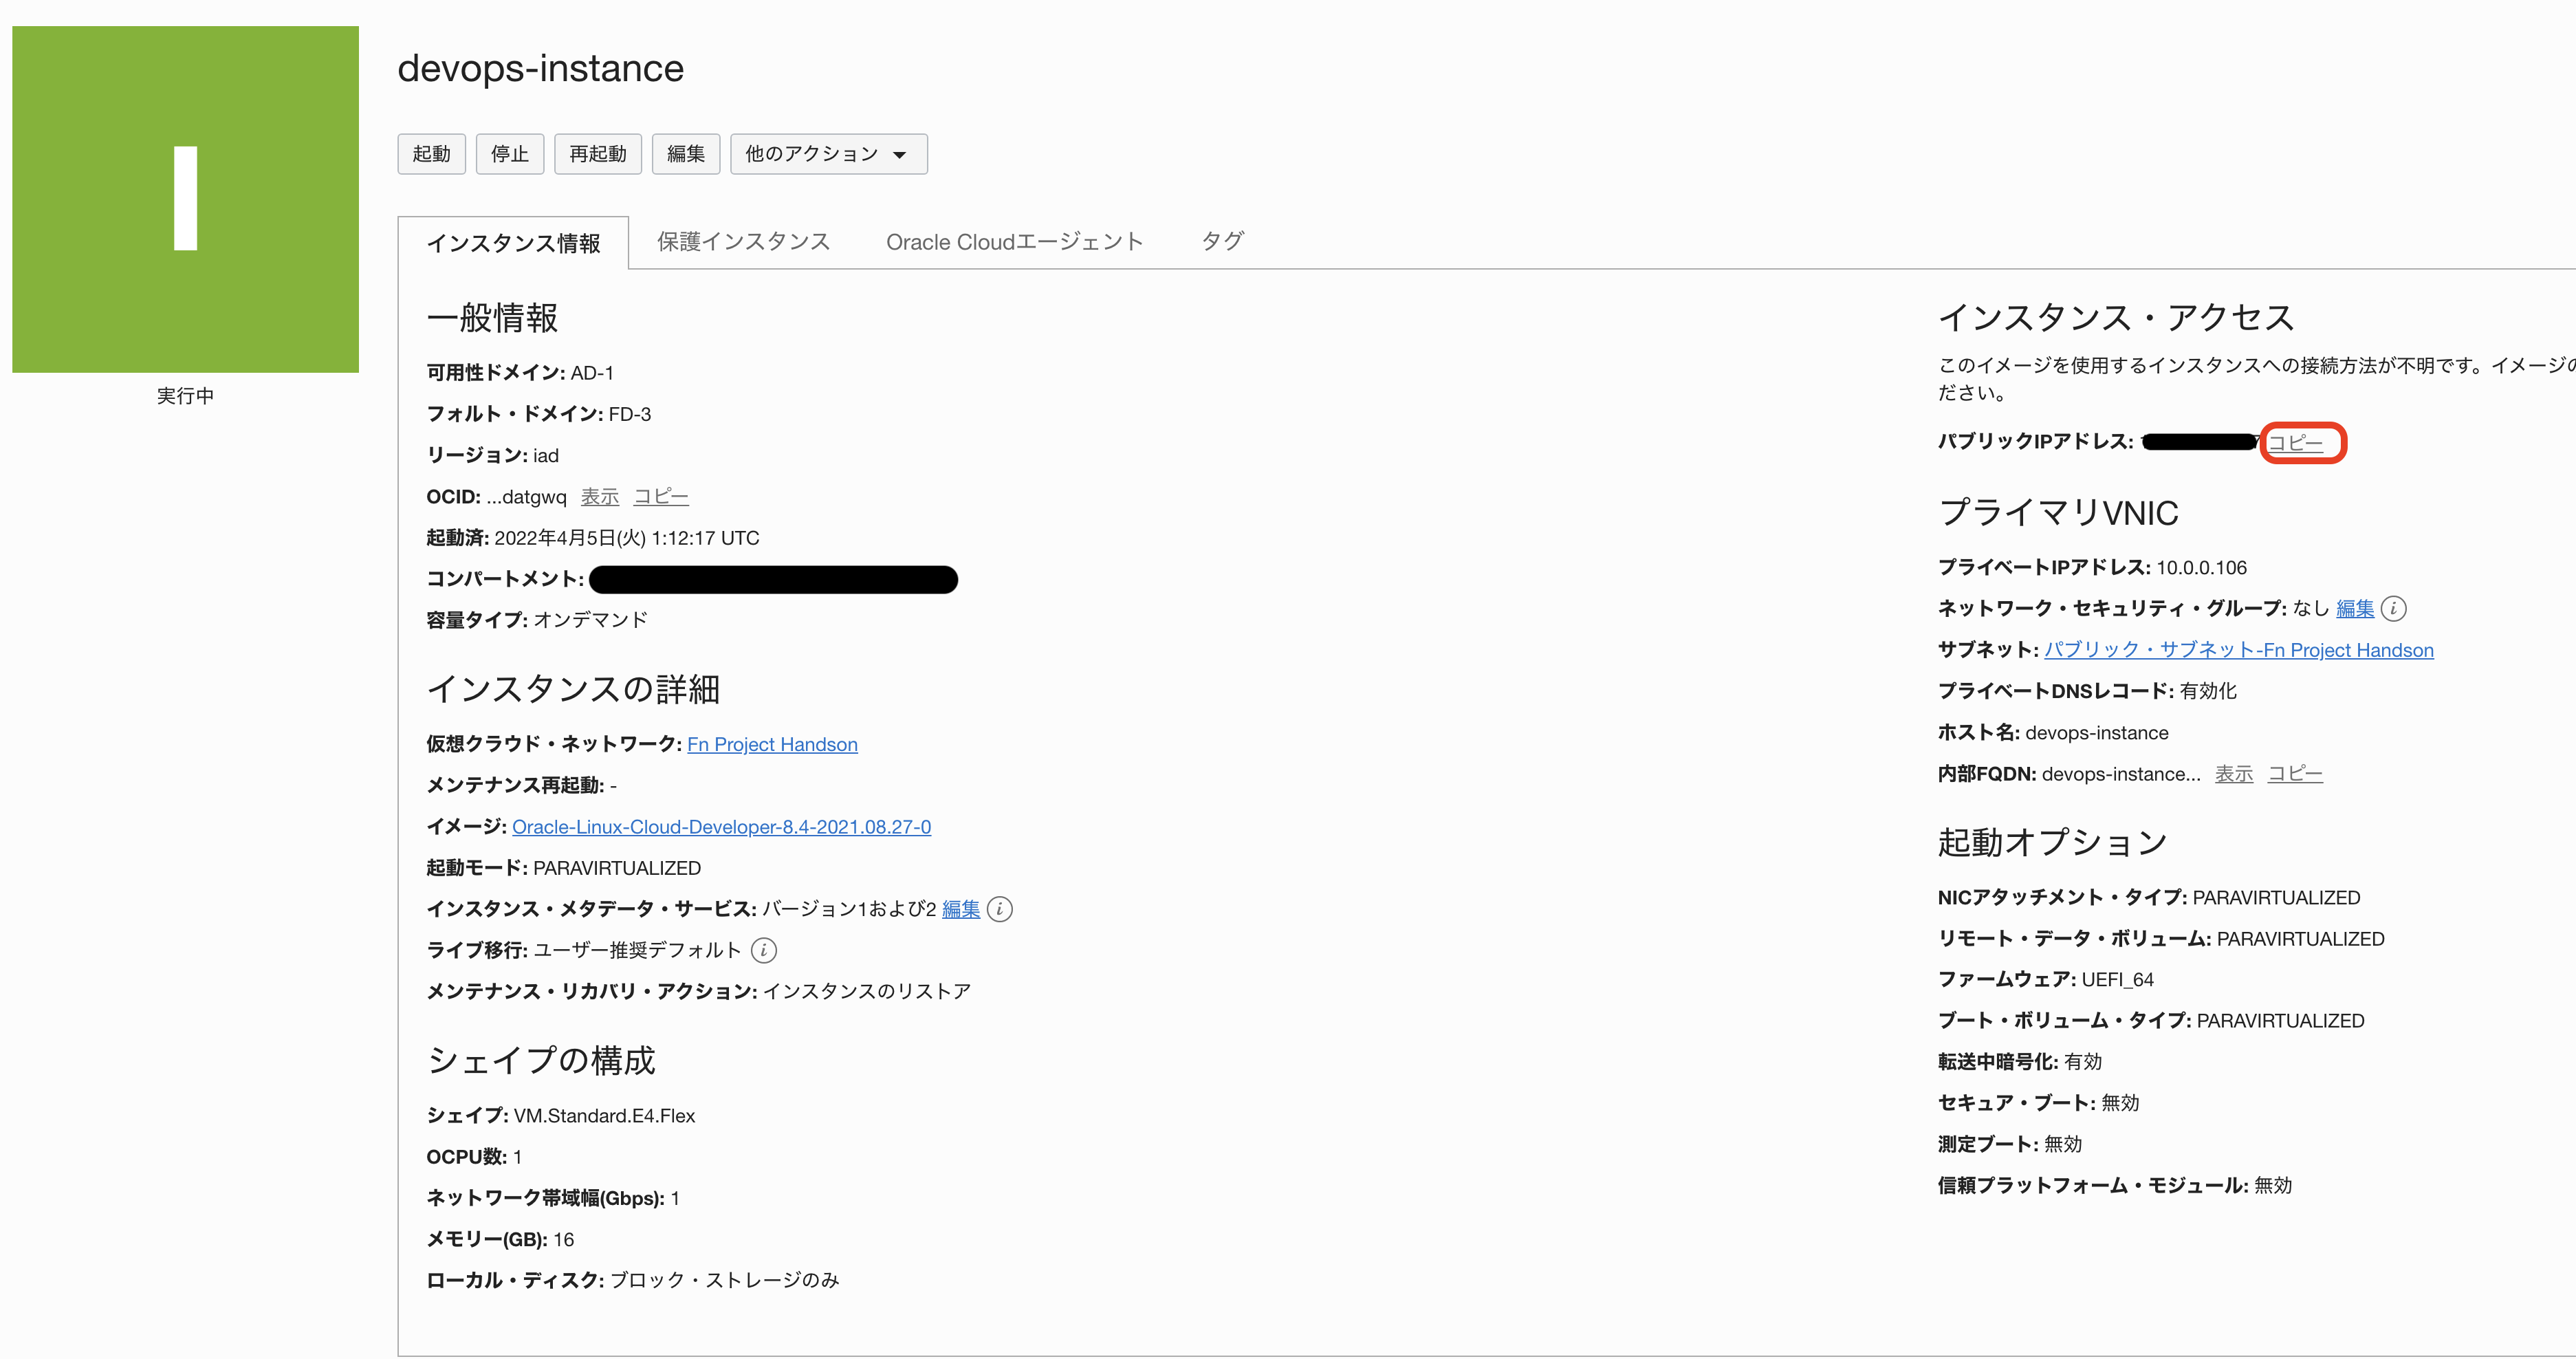
Task: Click the 再起動 button
Action: tap(597, 154)
